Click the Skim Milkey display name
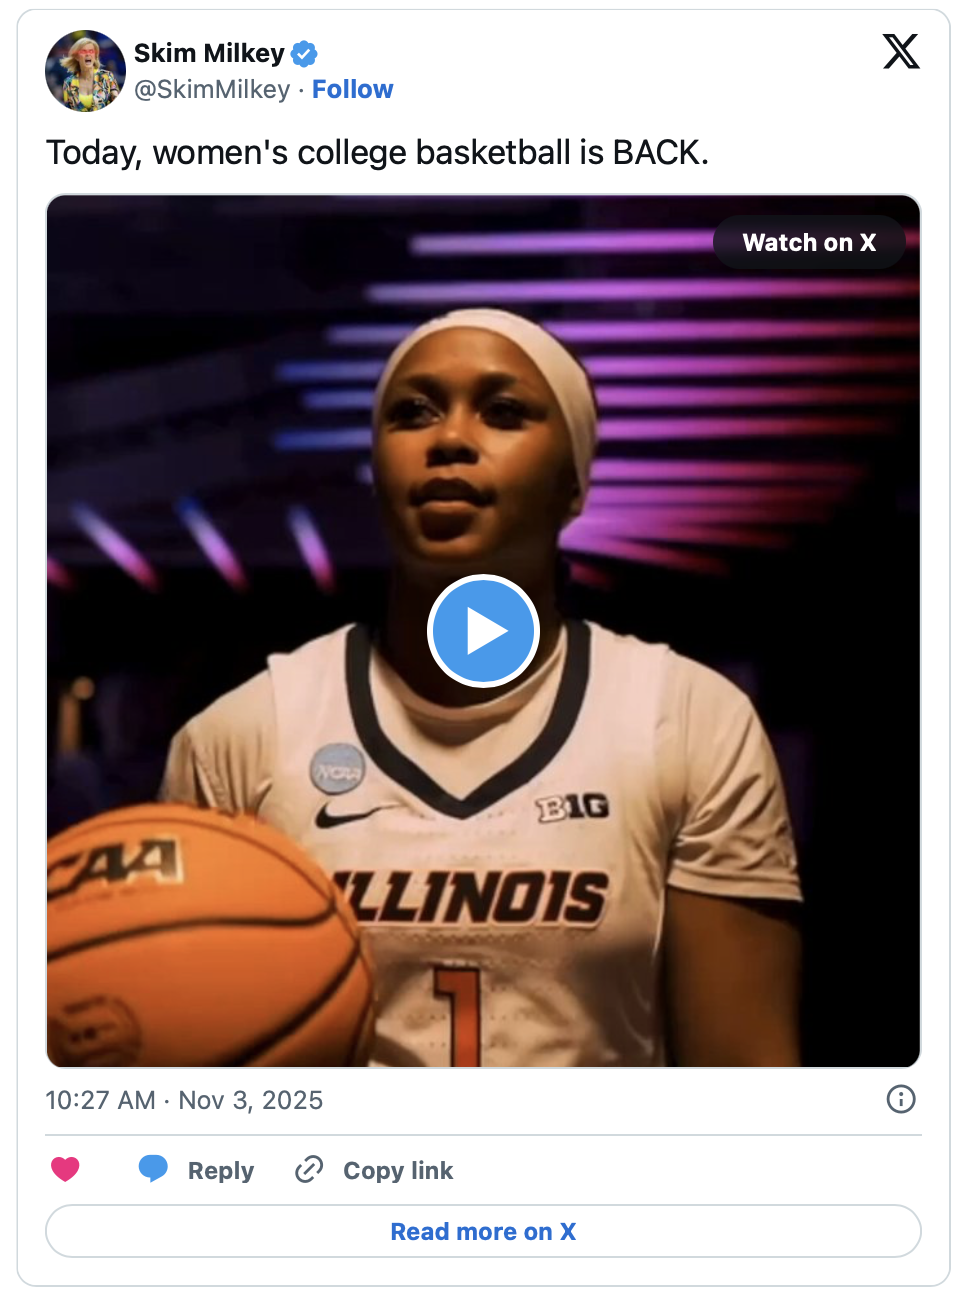This screenshot has height=1302, width=974. click(209, 53)
